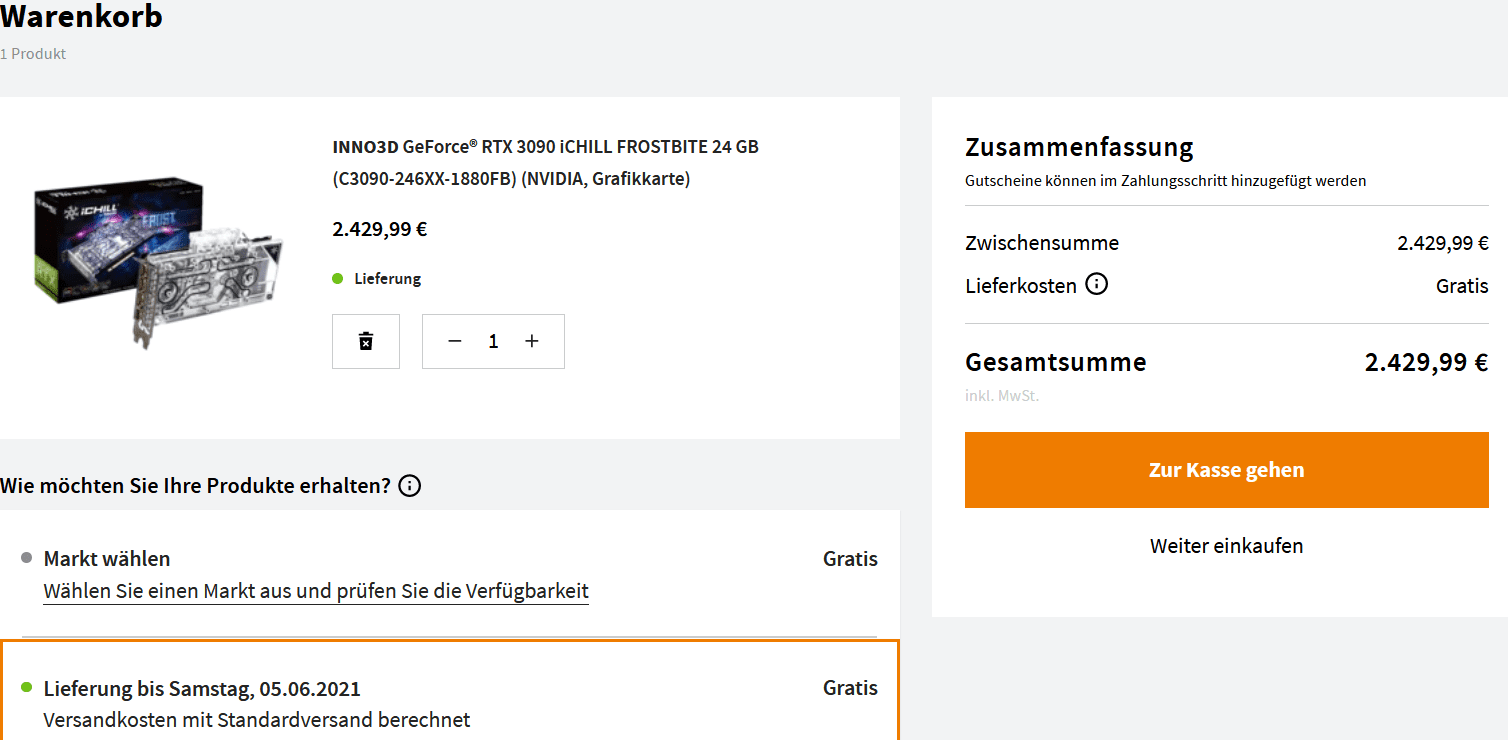Screen dimensions: 1508x740
Task: Click 'Weiter einkaufen' link
Action: coord(1226,546)
